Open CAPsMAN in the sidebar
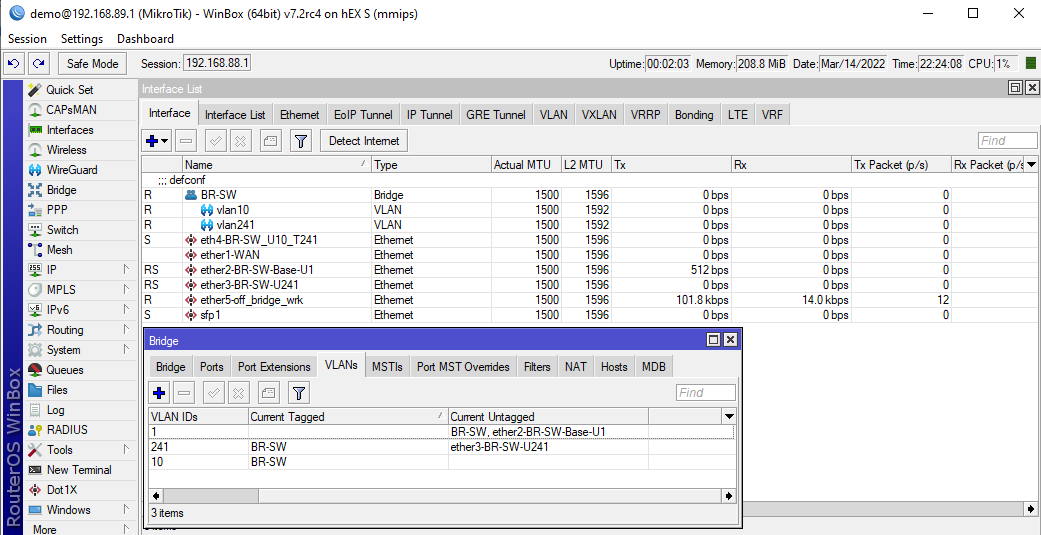Viewport: 1041px width, 535px height. point(69,110)
